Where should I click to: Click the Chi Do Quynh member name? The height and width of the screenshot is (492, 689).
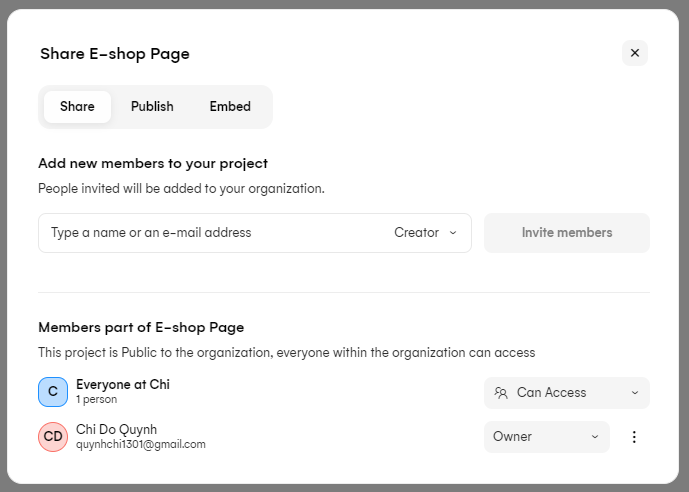coord(116,430)
